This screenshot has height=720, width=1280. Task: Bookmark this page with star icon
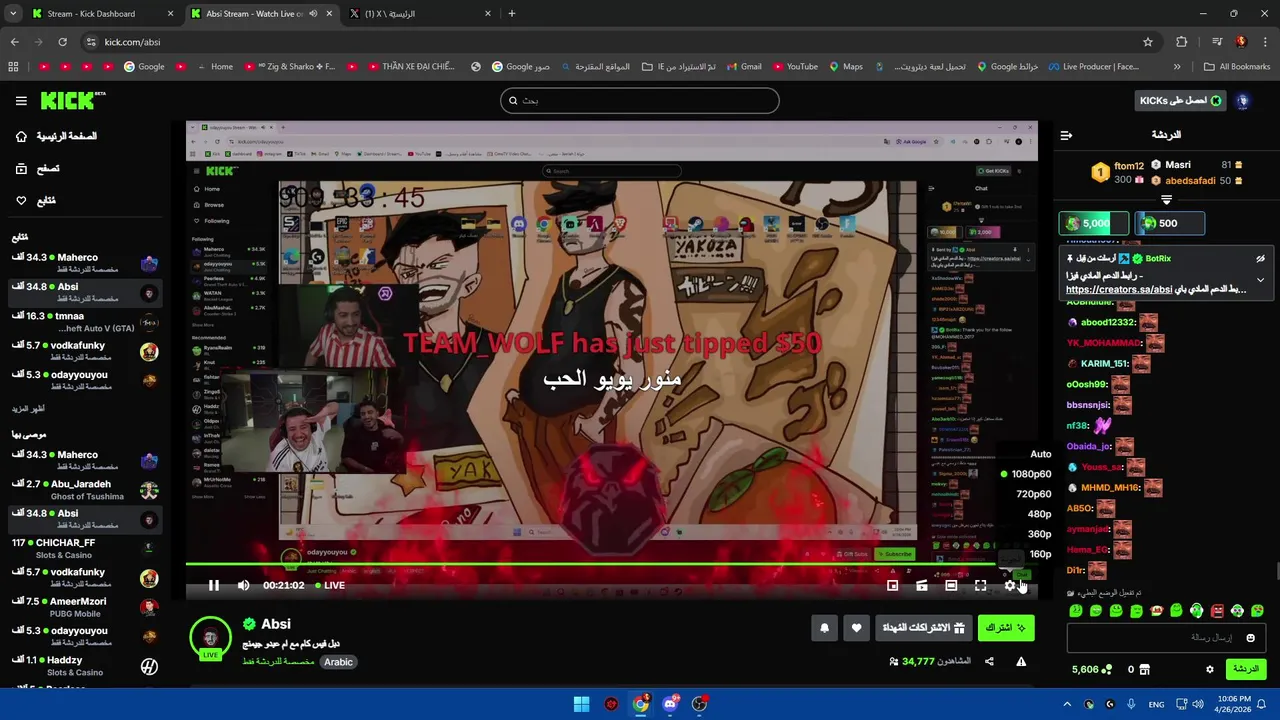1148,42
